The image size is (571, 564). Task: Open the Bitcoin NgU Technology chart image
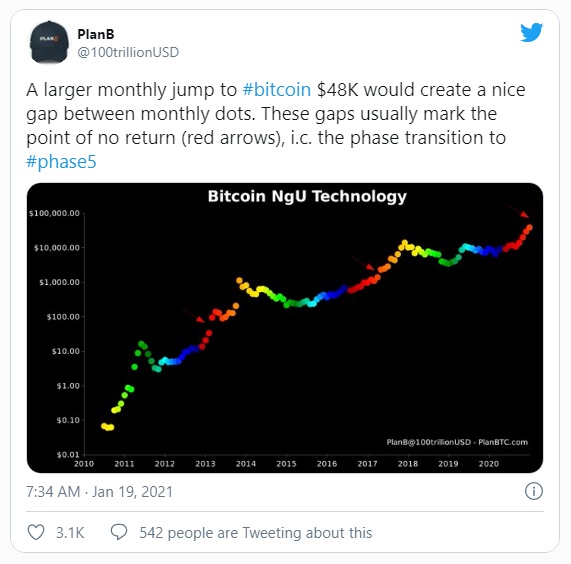coord(285,328)
